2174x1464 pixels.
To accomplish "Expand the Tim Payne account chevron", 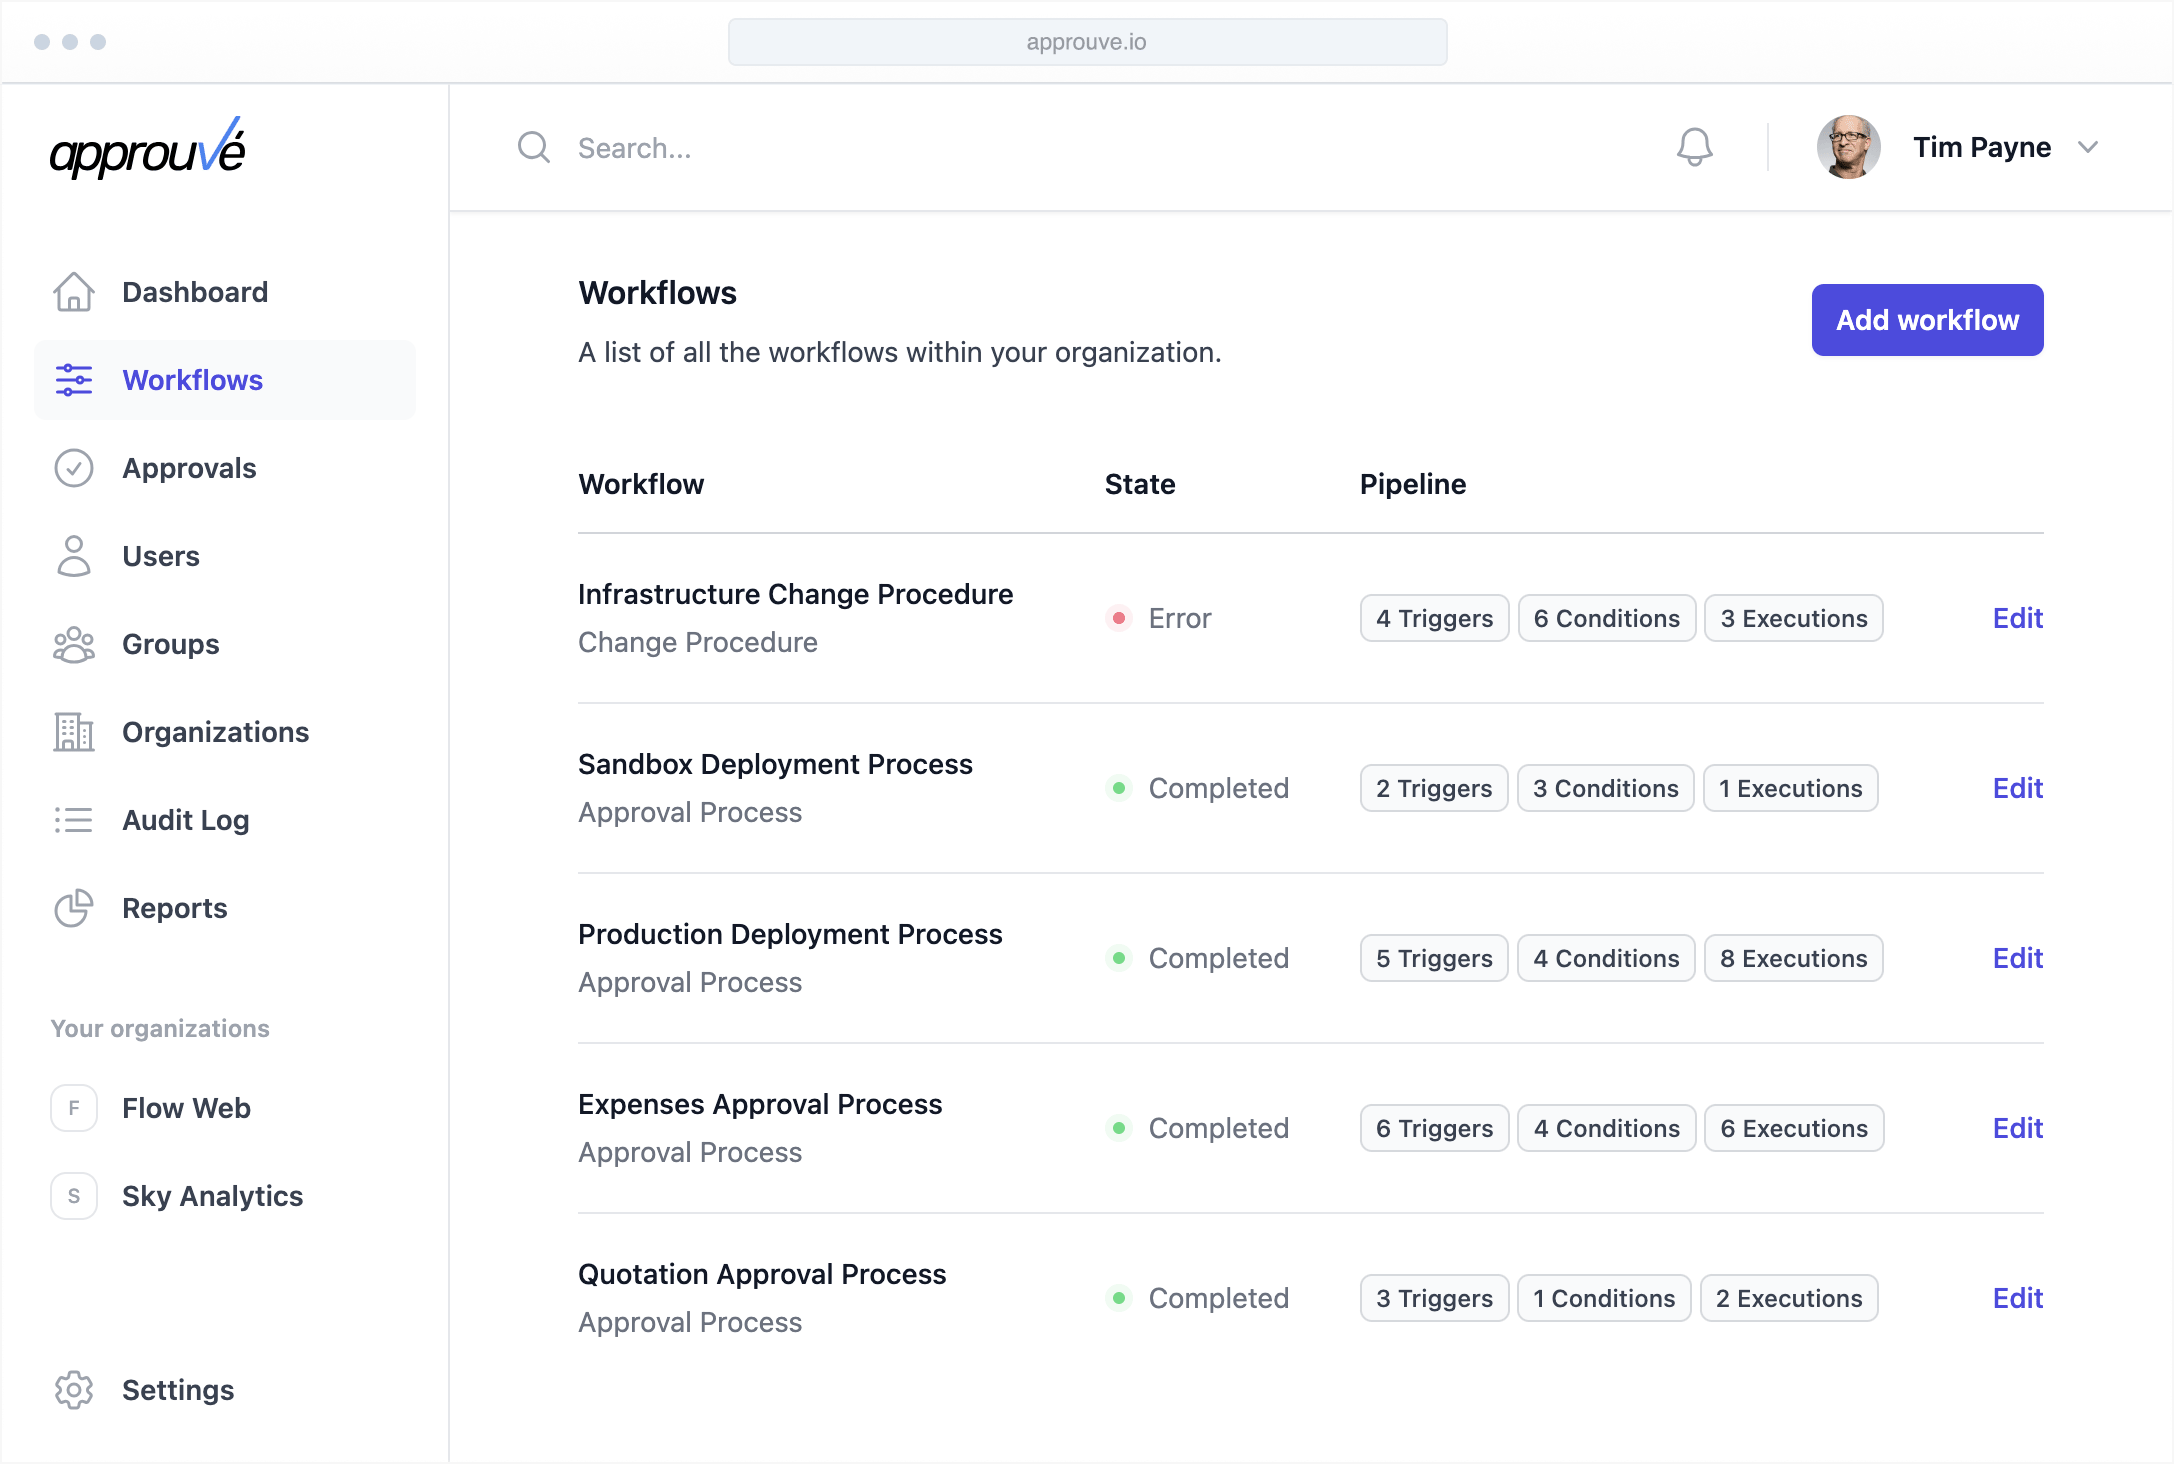I will [2088, 147].
